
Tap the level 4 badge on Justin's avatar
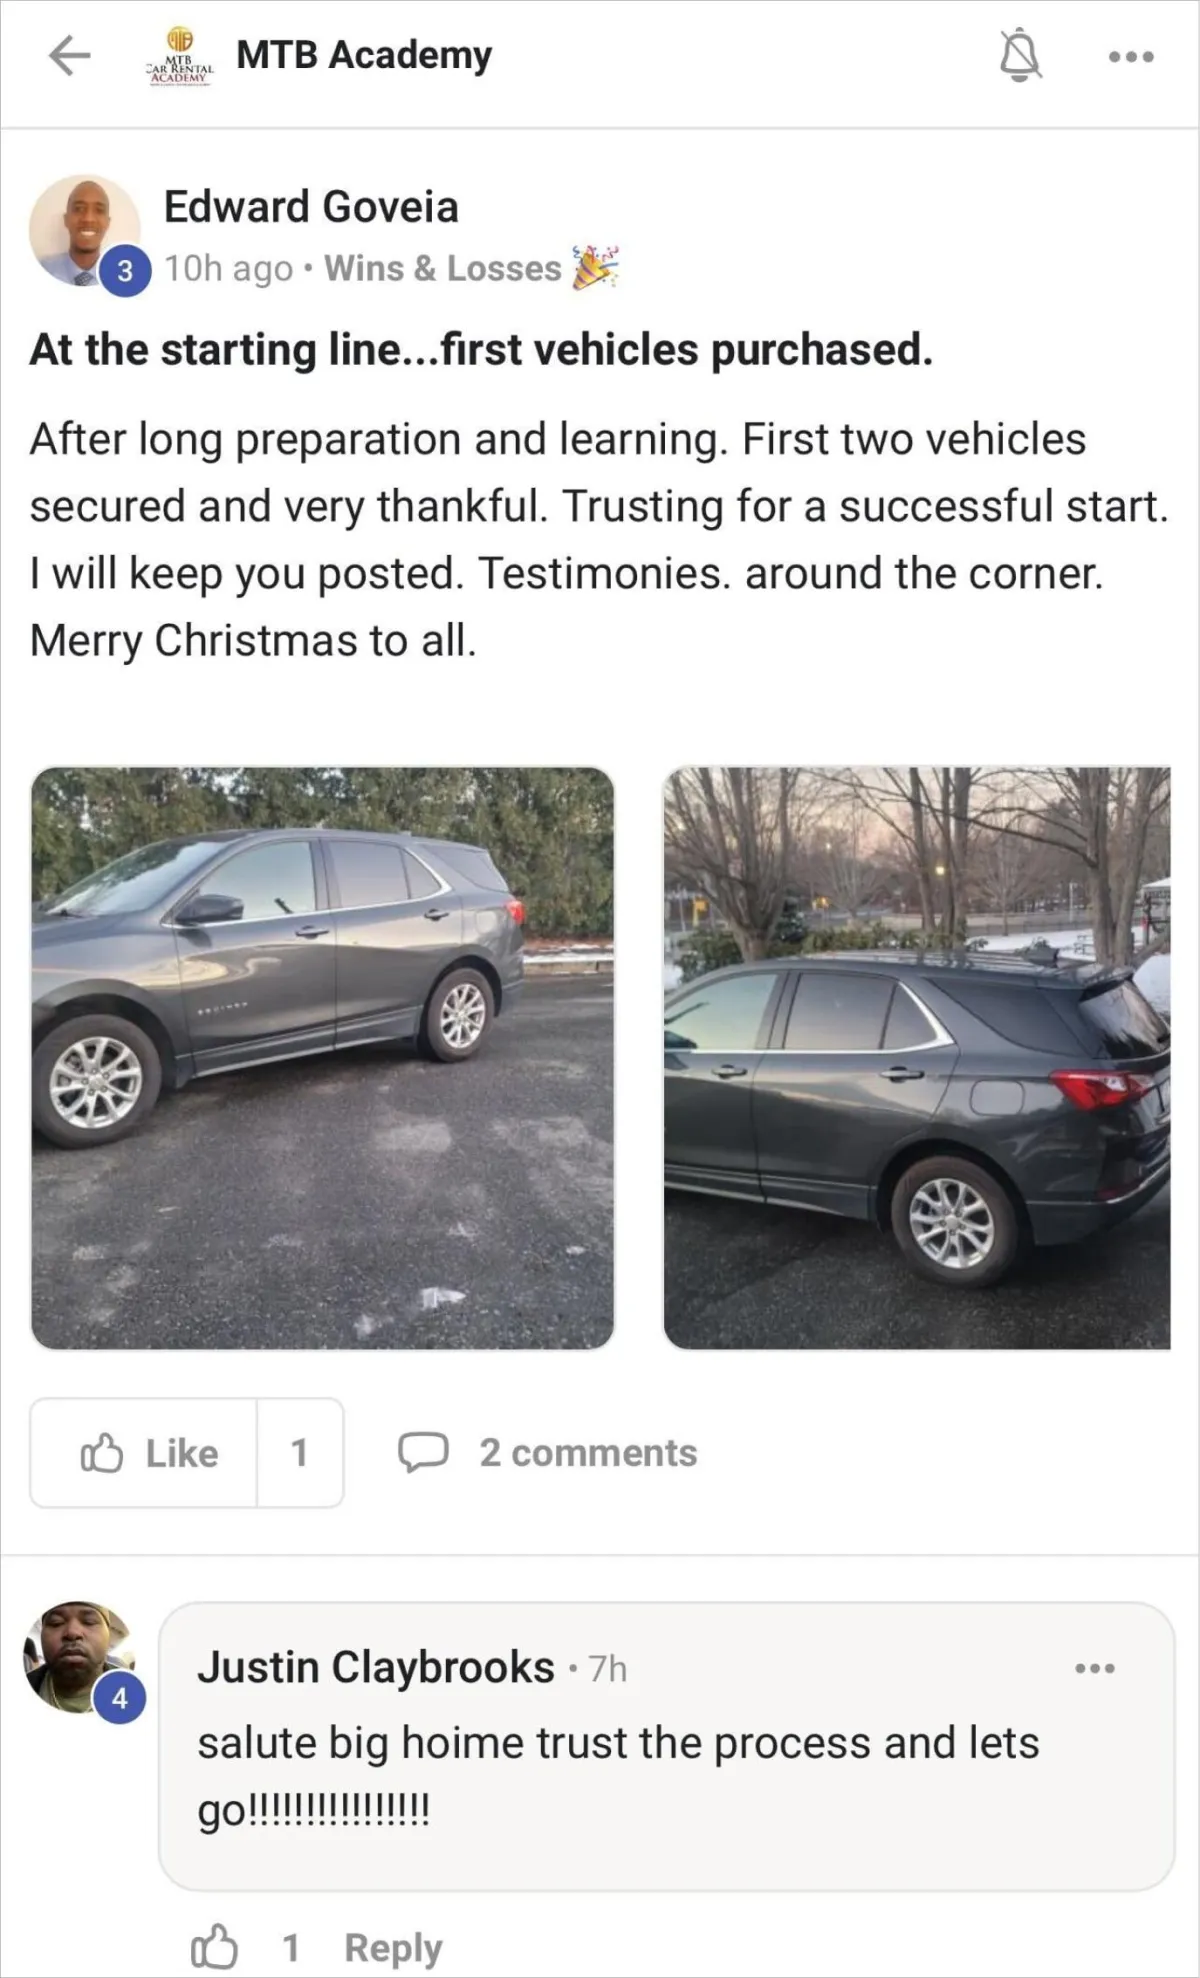[x=119, y=1698]
